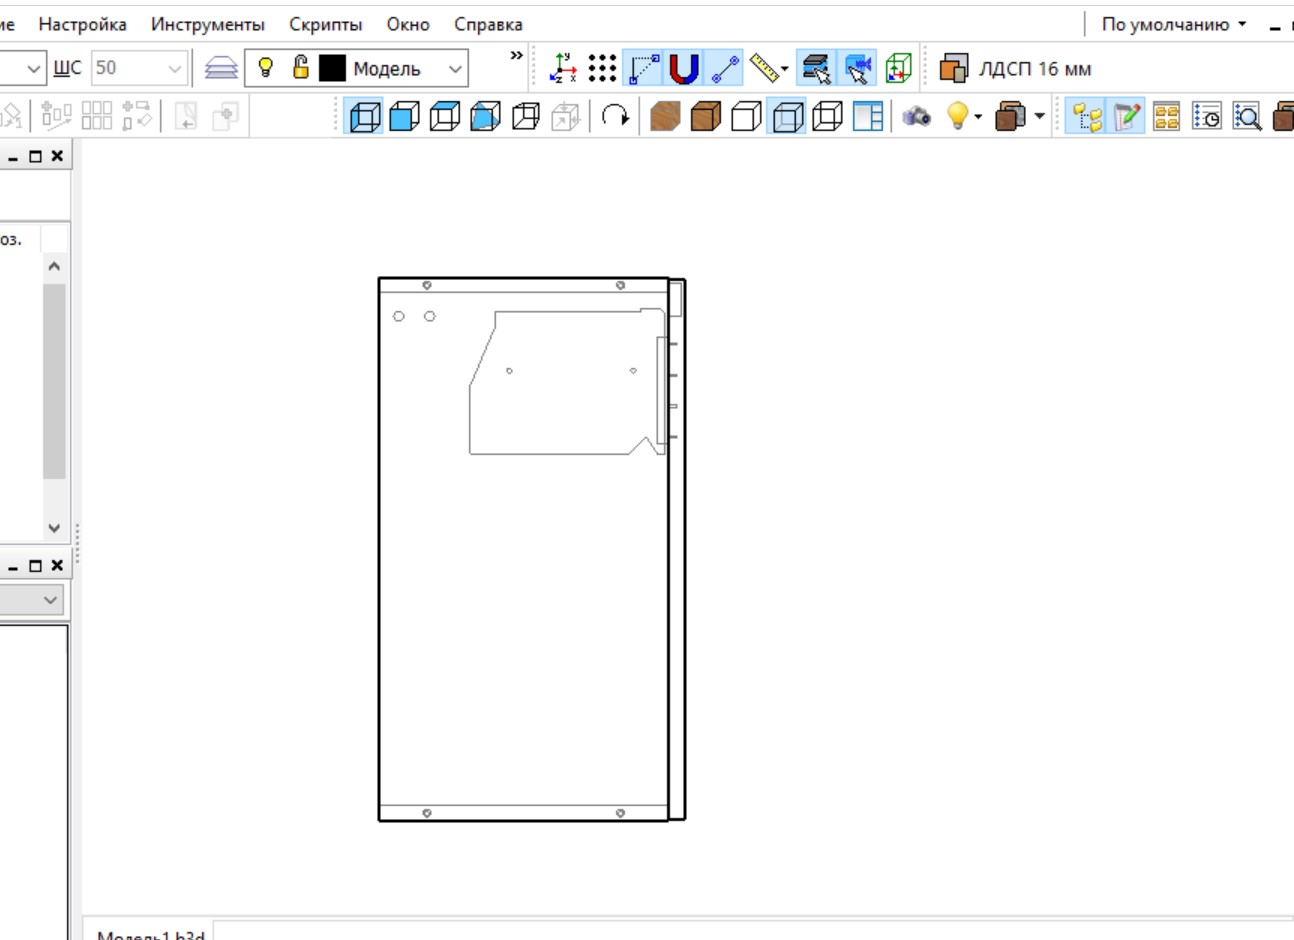Click the layers stack icon
The image size is (1294, 940).
[221, 68]
